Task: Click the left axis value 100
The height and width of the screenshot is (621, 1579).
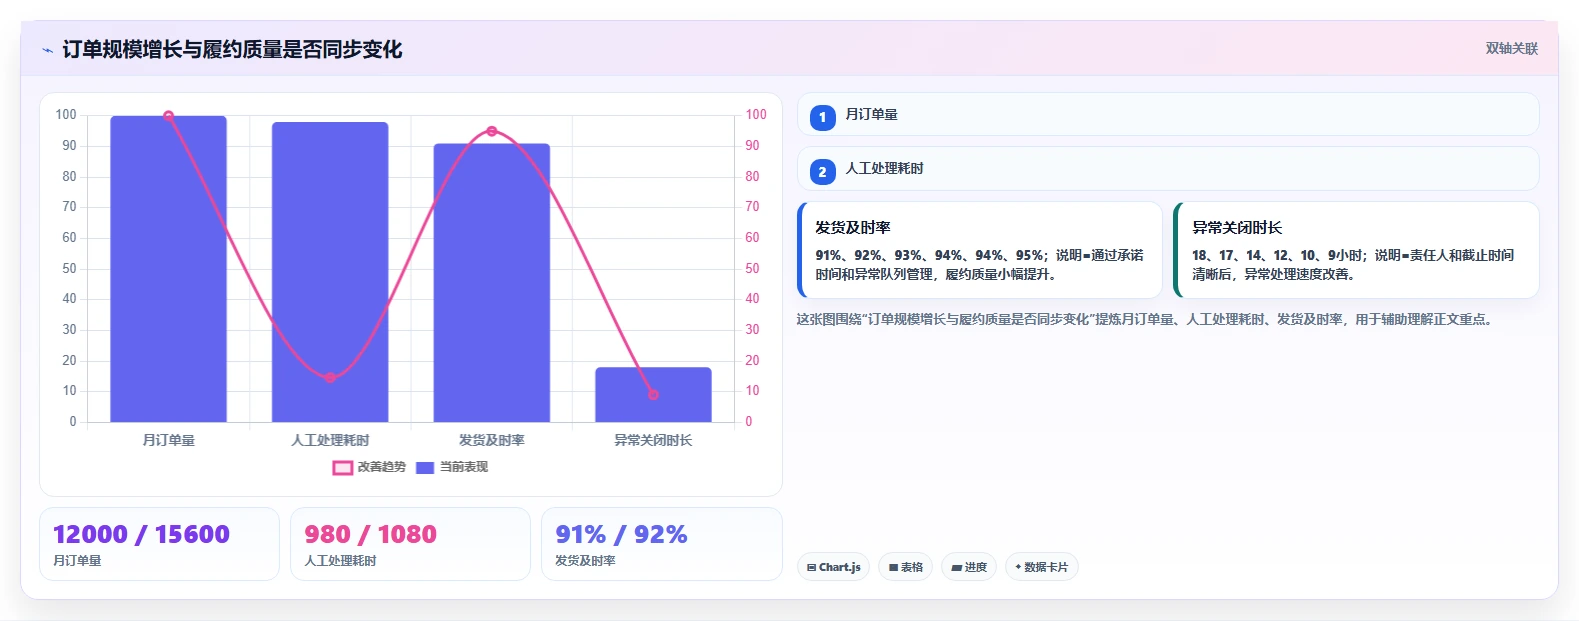Action: pos(66,115)
